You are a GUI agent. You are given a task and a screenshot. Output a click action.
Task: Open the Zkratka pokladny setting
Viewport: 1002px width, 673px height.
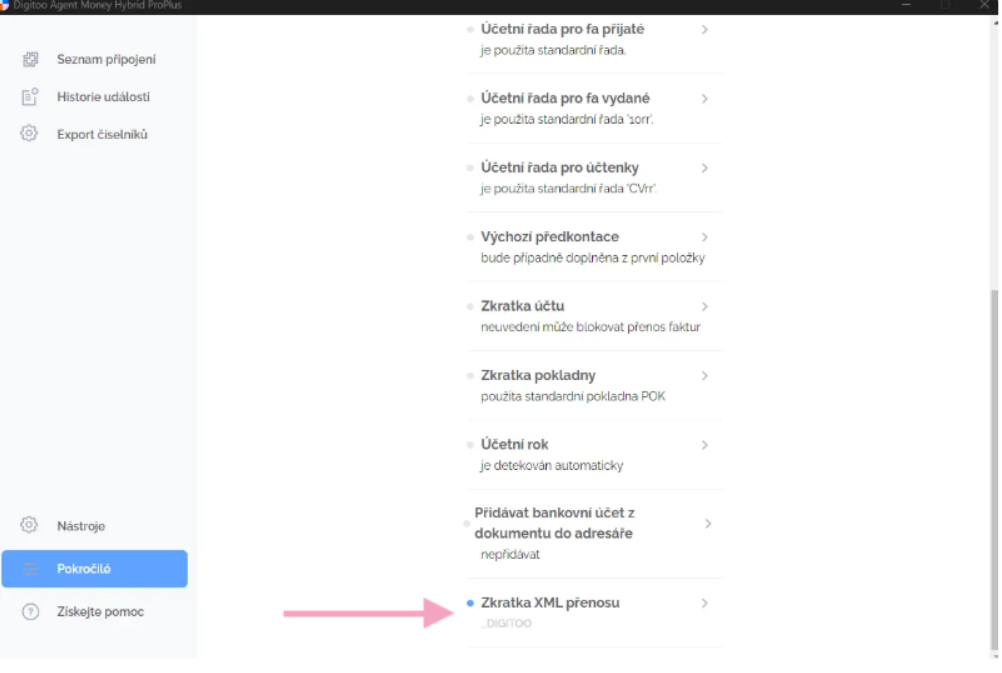[538, 375]
